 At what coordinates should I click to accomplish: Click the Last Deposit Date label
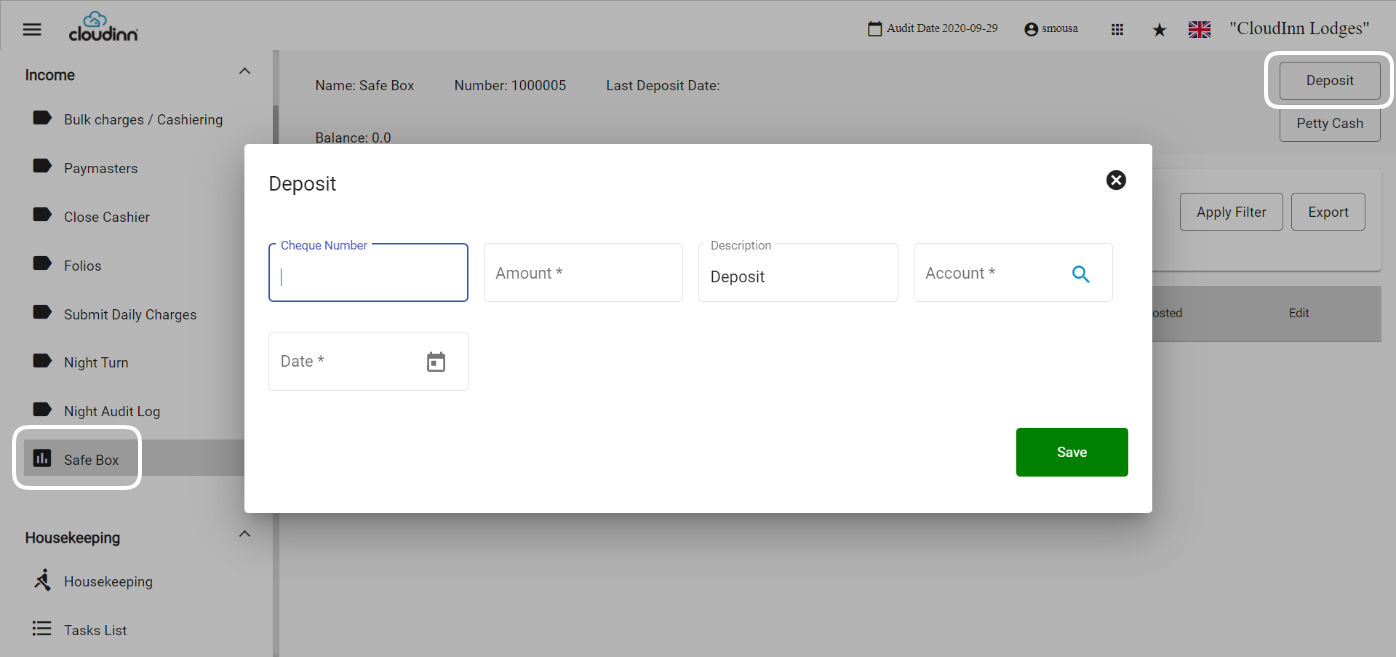click(x=663, y=85)
